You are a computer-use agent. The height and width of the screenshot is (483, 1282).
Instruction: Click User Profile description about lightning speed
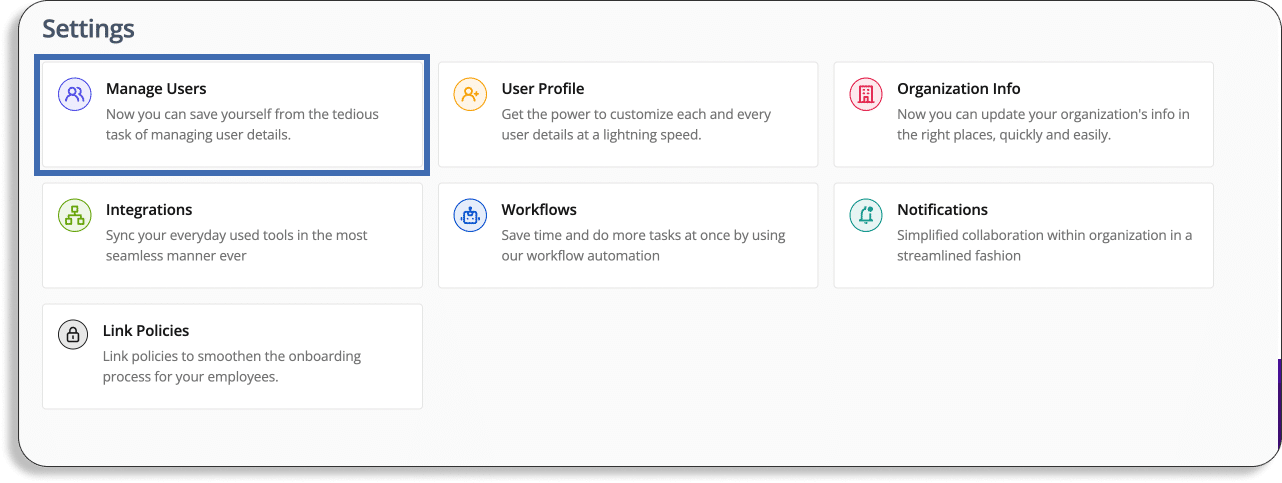(636, 124)
